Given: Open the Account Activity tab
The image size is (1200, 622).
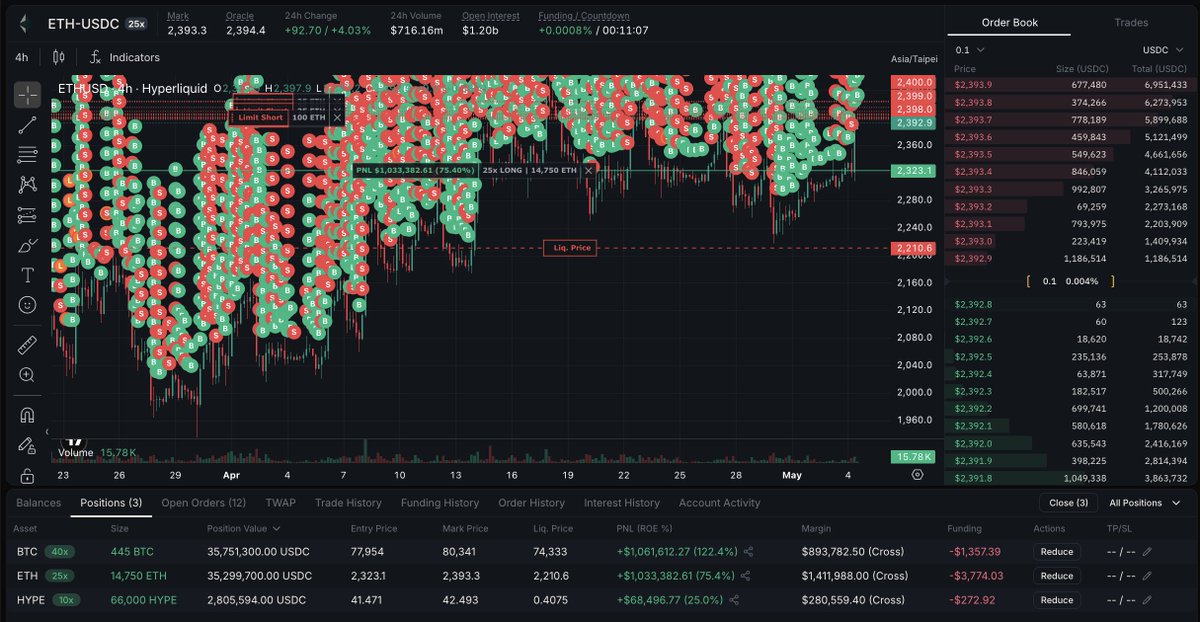Looking at the screenshot, I should [x=721, y=503].
